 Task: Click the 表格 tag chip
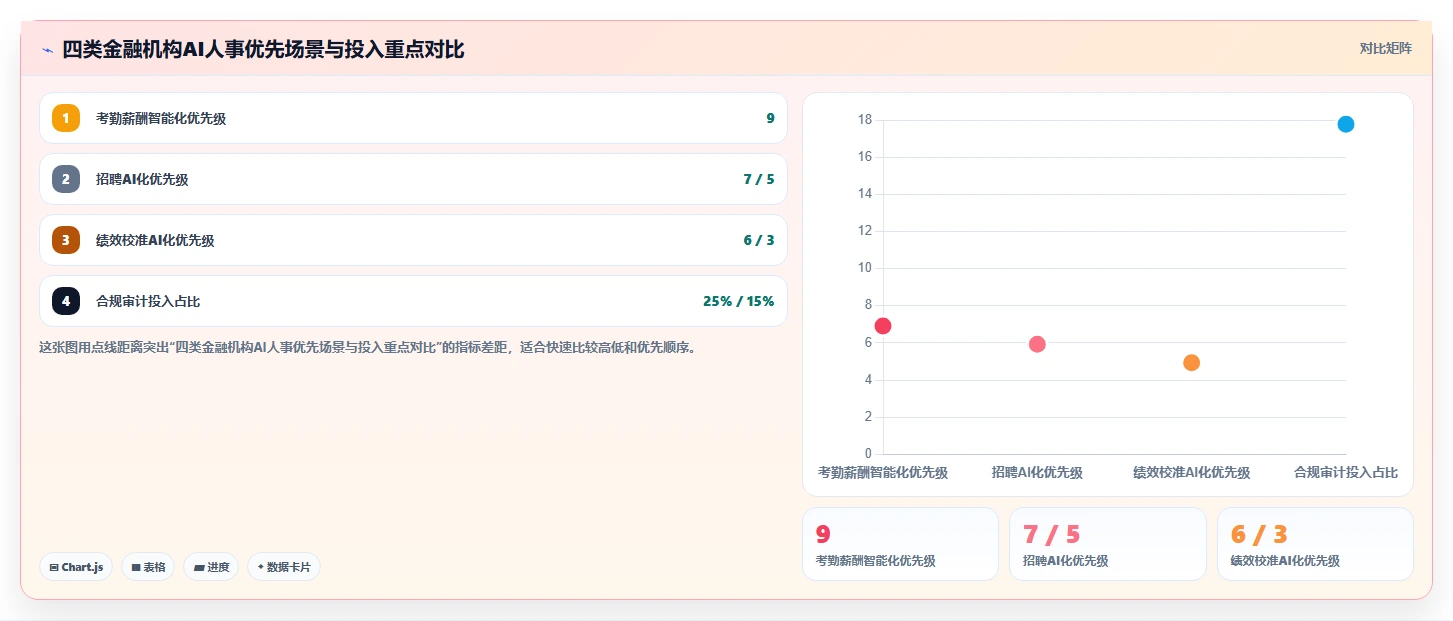148,567
